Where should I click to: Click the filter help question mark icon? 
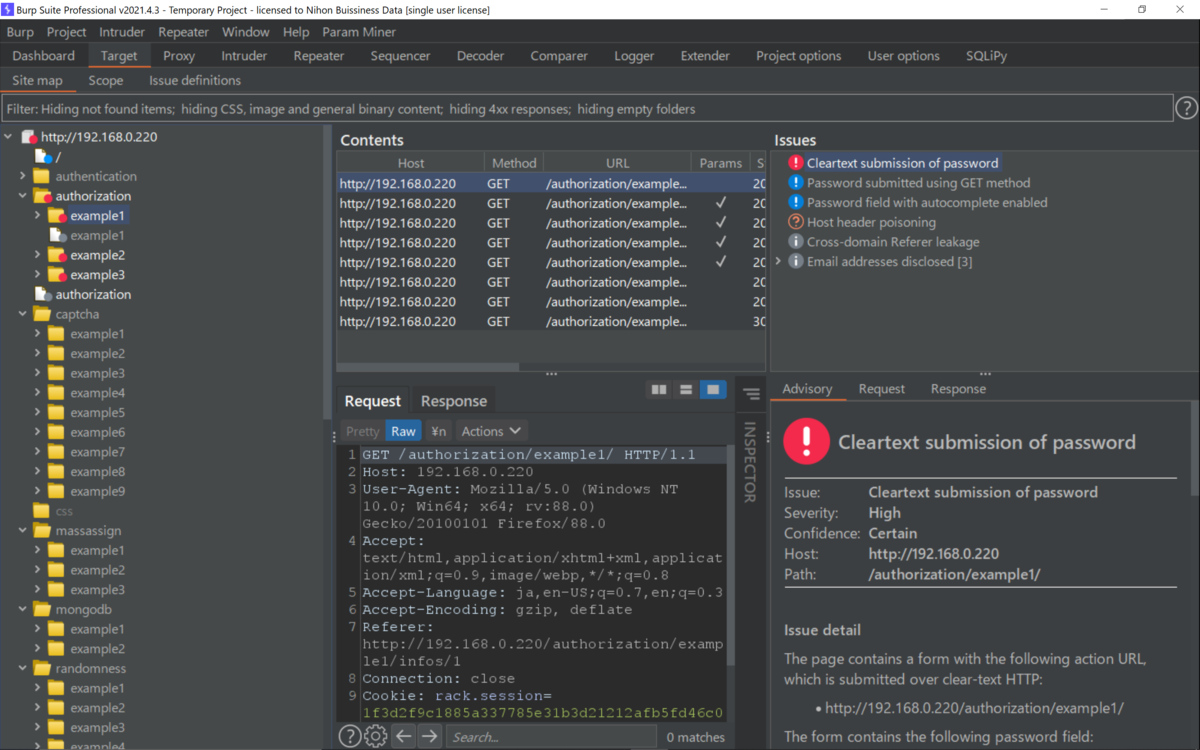pyautogui.click(x=1186, y=108)
